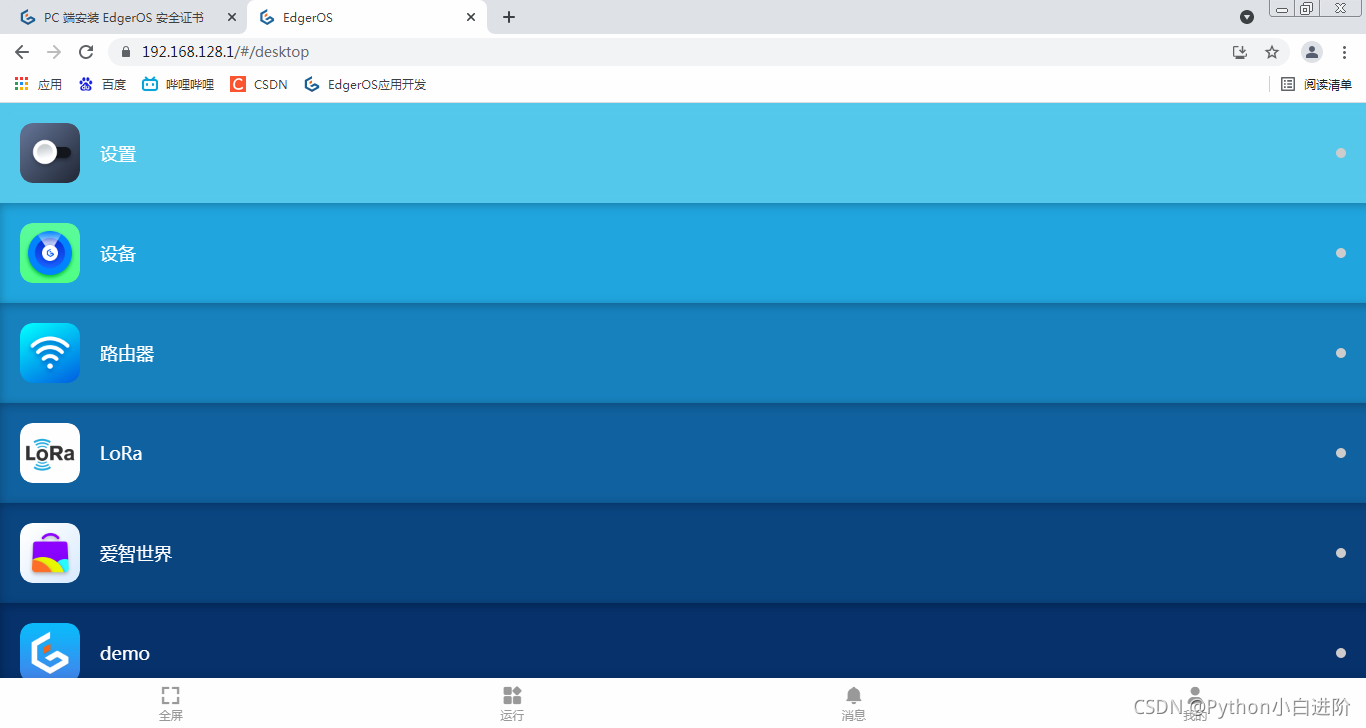1366x728 pixels.
Task: Select the EdgerOS tab
Action: point(367,18)
